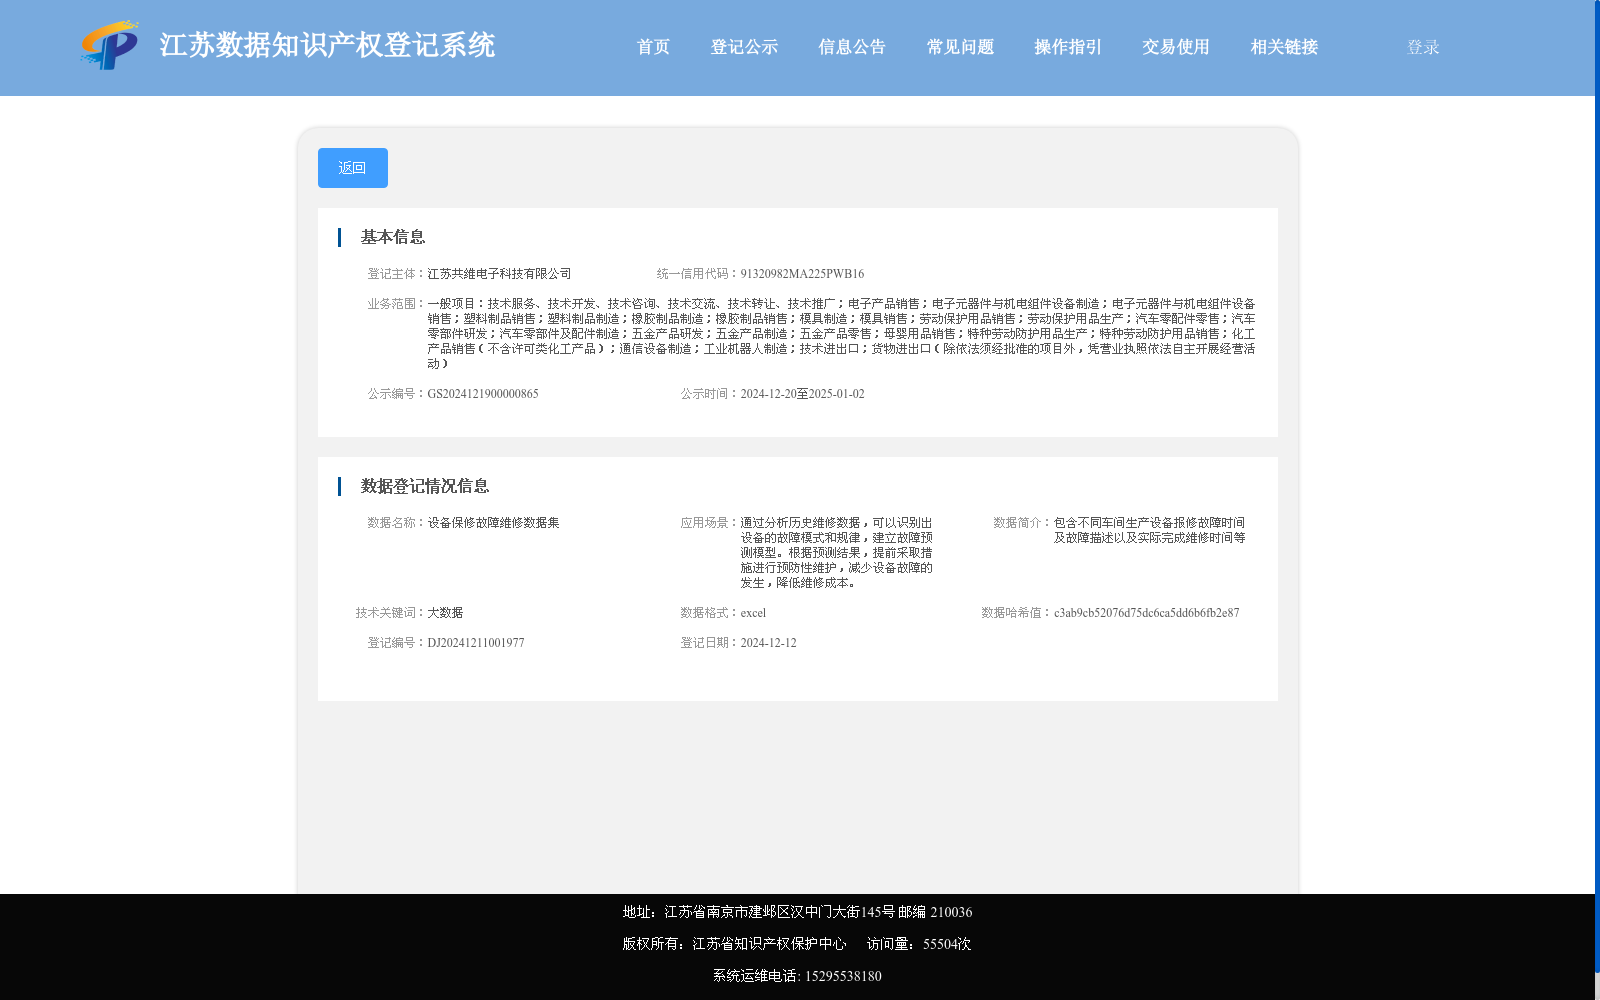1600x1000 pixels.
Task: Click the 业务范围 description text
Action: [x=841, y=334]
